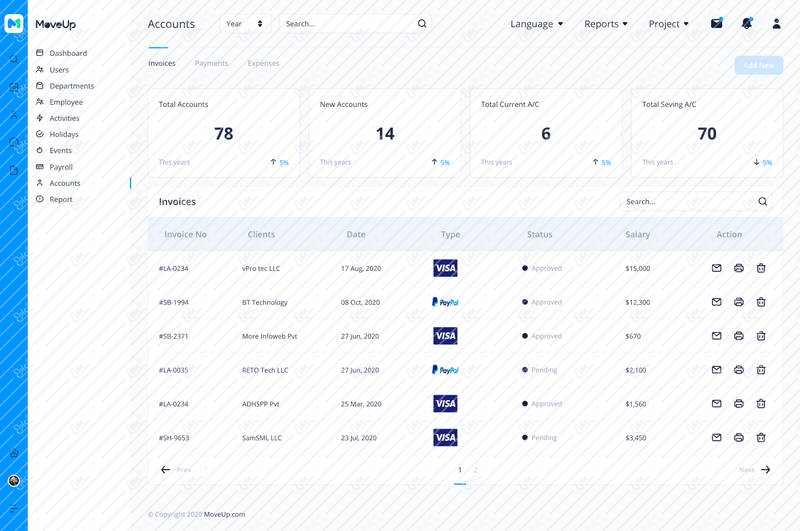This screenshot has width=800, height=531.
Task: Expand the Reports dropdown
Action: pos(606,24)
